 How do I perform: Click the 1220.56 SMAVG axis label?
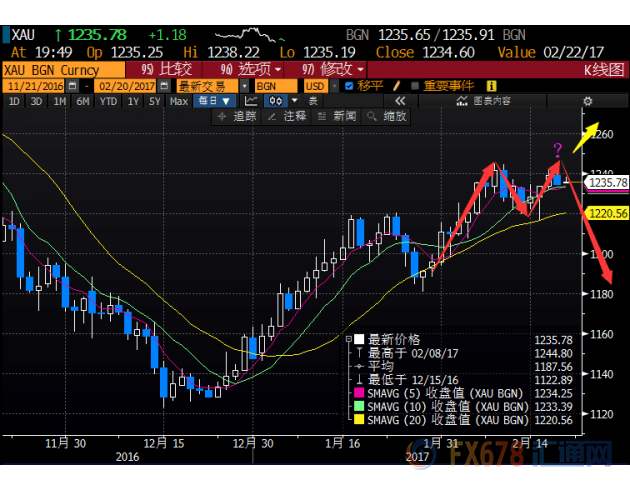pyautogui.click(x=608, y=213)
